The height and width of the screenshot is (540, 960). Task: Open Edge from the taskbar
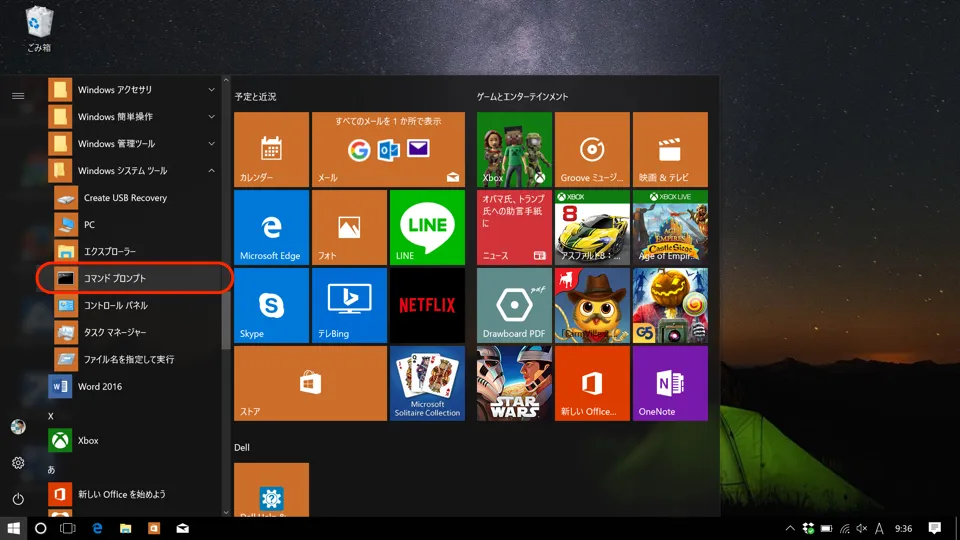pyautogui.click(x=97, y=528)
